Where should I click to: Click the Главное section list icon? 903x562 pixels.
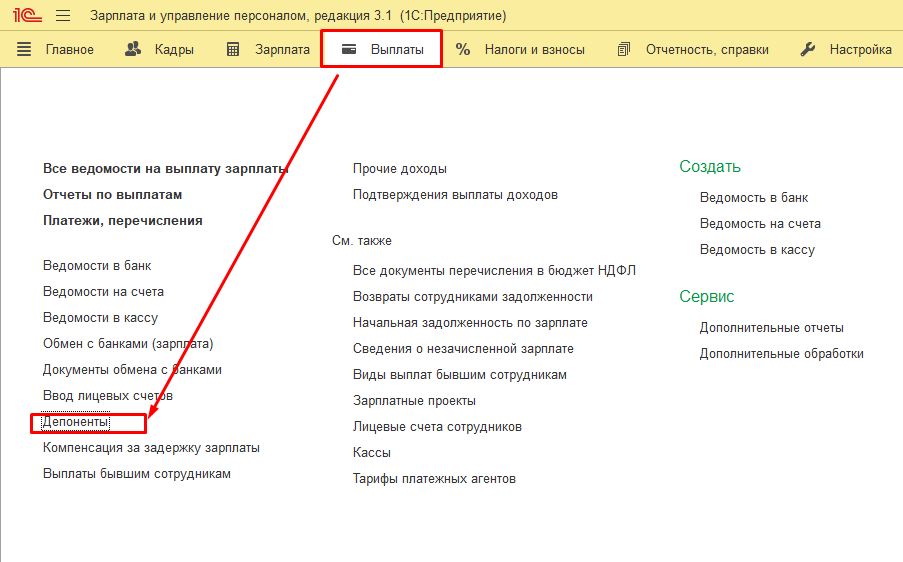click(24, 49)
